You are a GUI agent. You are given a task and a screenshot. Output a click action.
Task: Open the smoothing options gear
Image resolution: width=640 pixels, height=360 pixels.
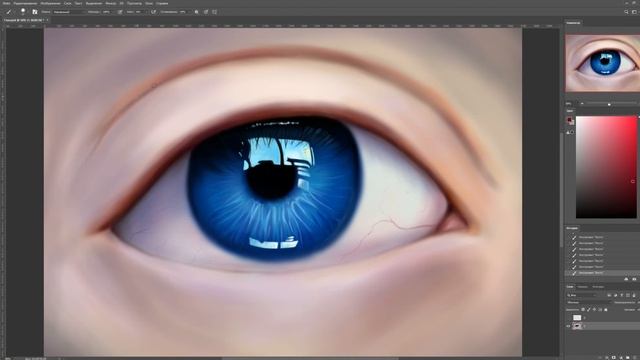(x=196, y=12)
